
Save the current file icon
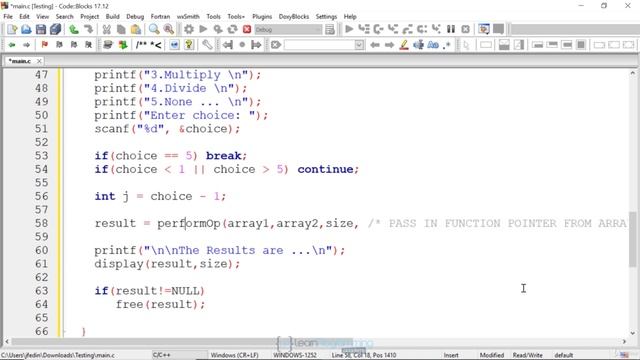[x=41, y=29]
